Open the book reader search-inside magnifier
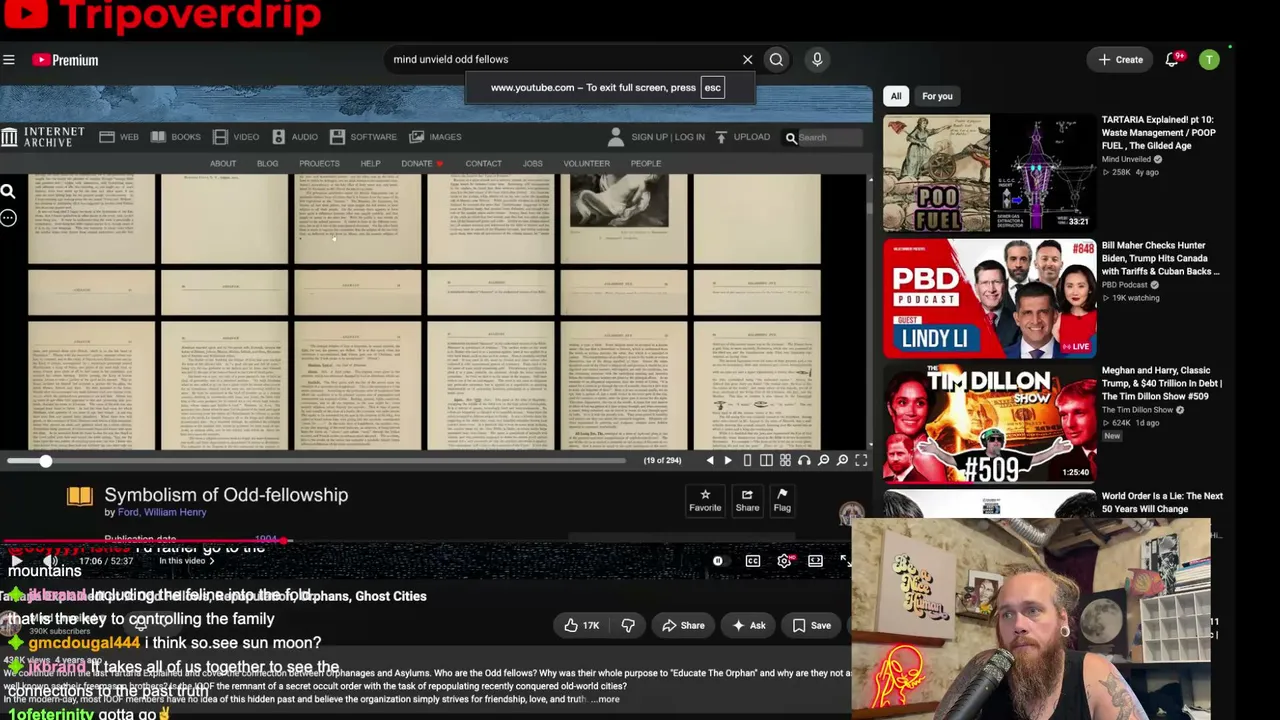The height and width of the screenshot is (720, 1280). [8, 191]
